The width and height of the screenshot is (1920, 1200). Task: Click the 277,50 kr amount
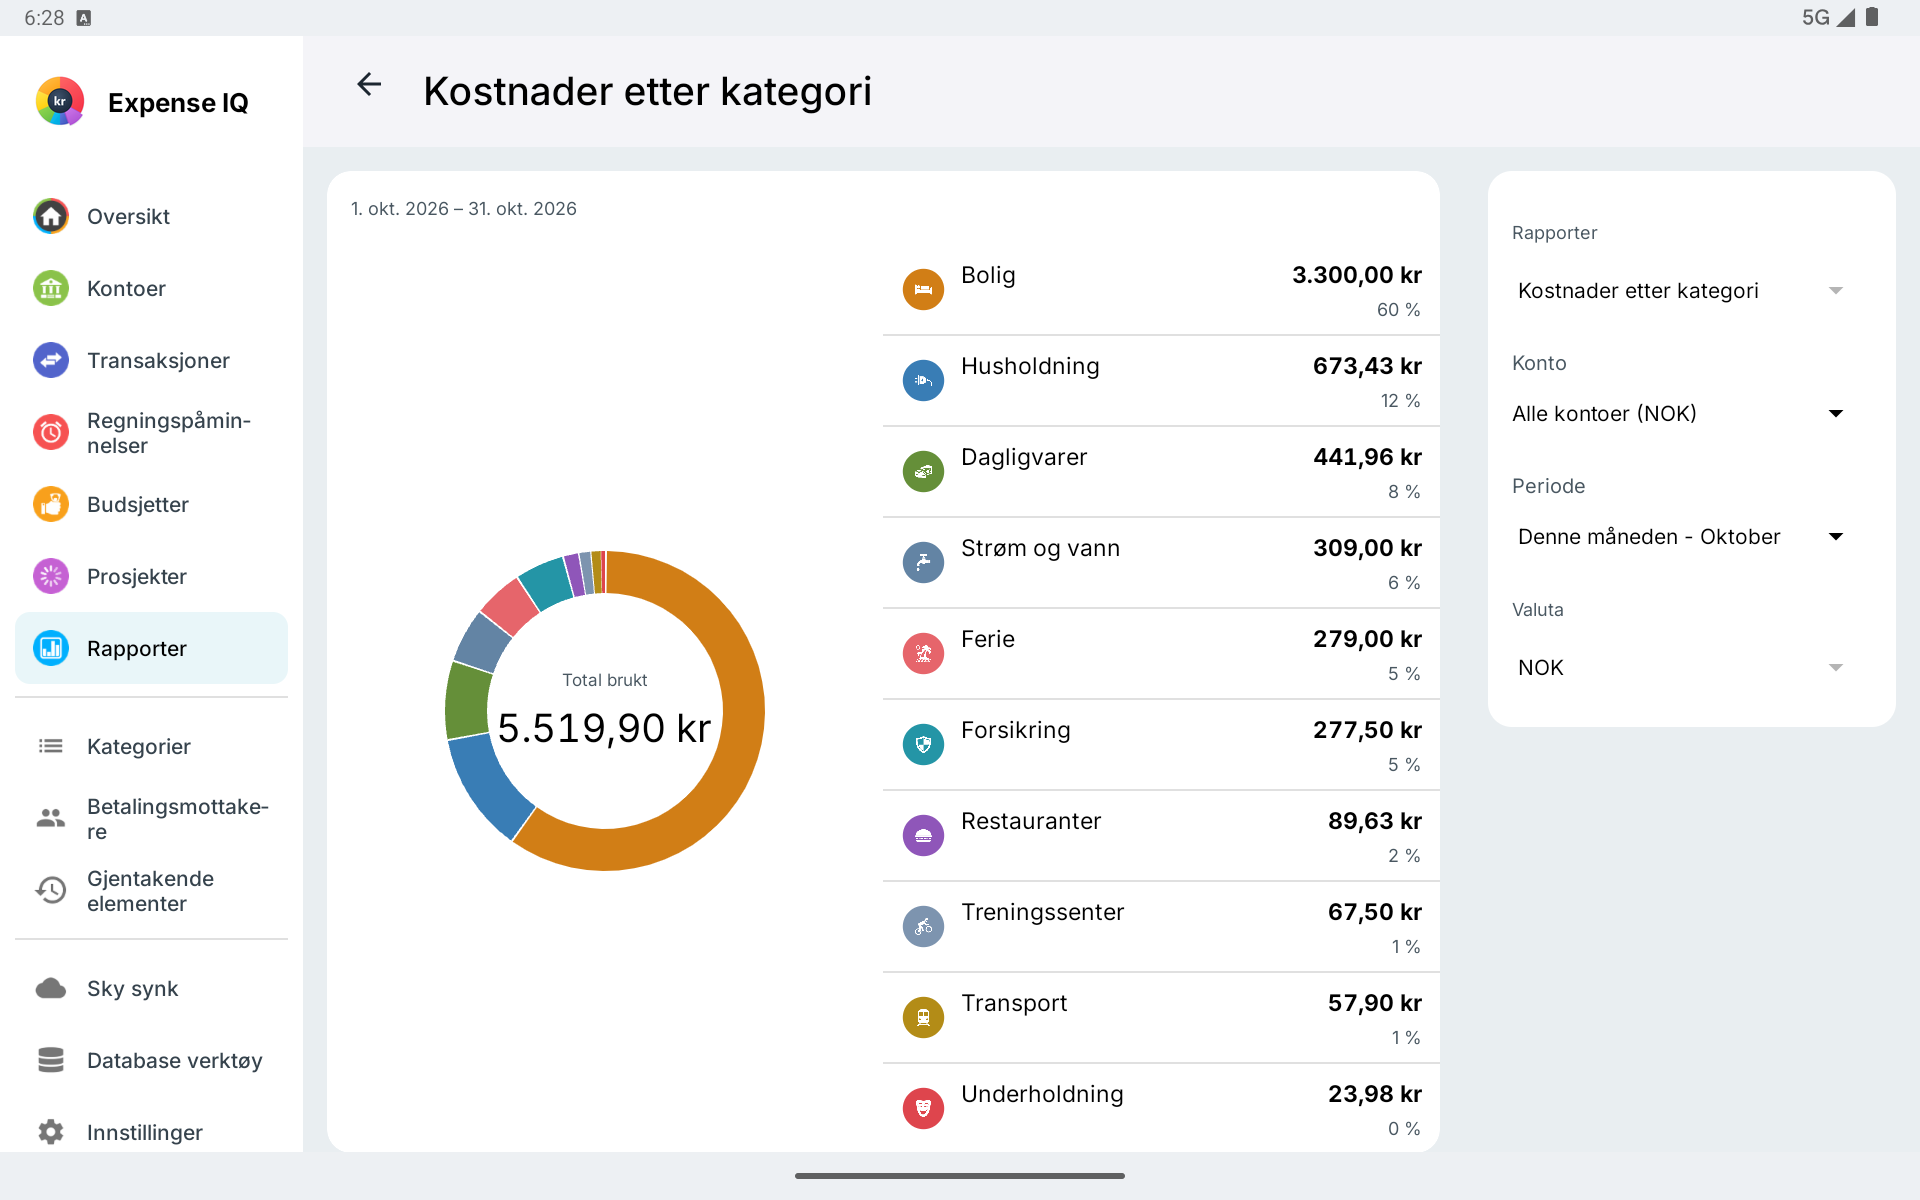click(x=1367, y=730)
